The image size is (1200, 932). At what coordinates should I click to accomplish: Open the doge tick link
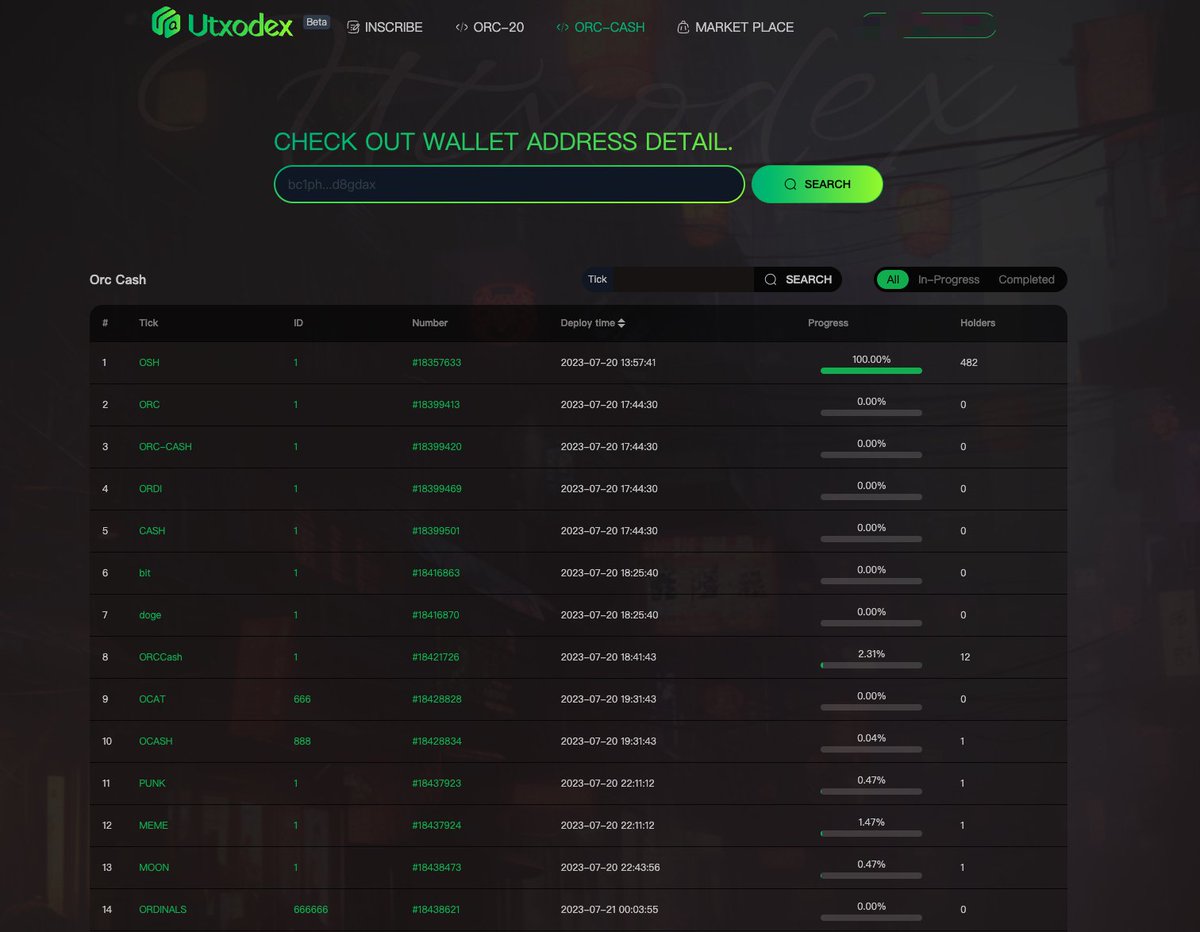(150, 615)
